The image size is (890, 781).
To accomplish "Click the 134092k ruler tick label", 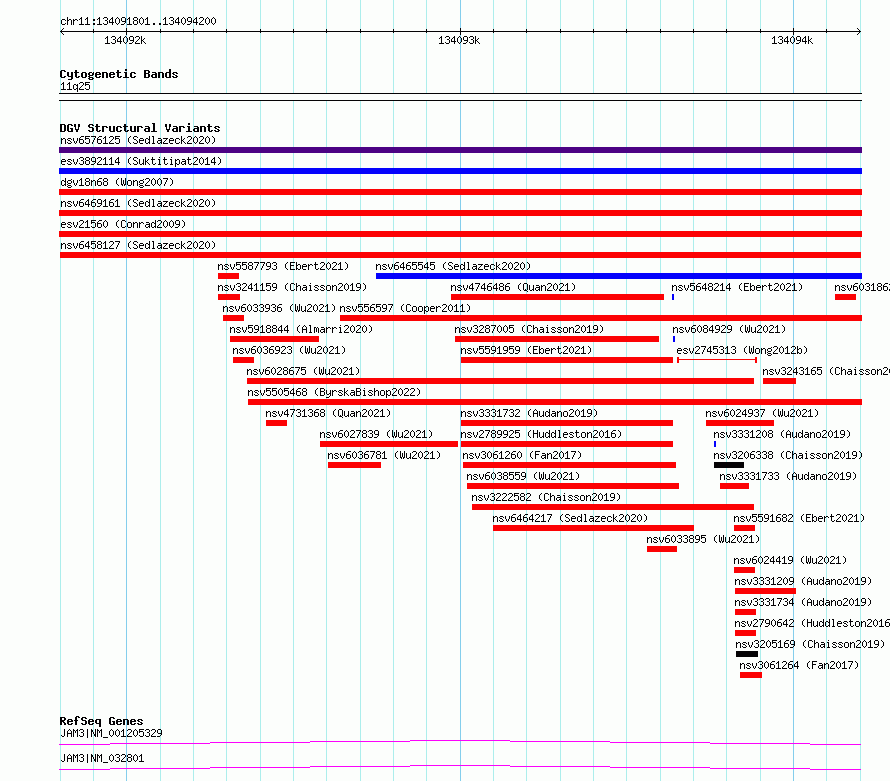I will pos(125,40).
